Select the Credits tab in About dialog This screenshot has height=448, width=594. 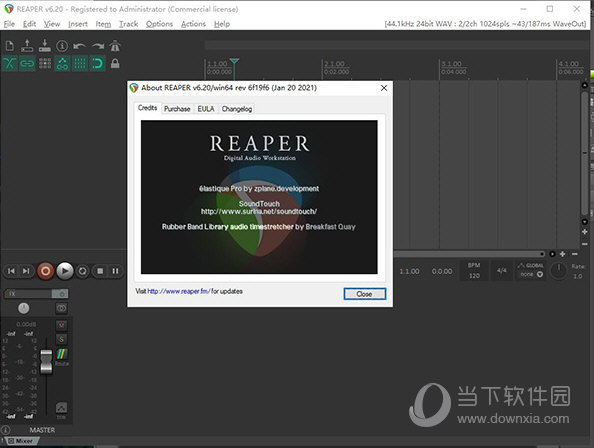pos(147,108)
